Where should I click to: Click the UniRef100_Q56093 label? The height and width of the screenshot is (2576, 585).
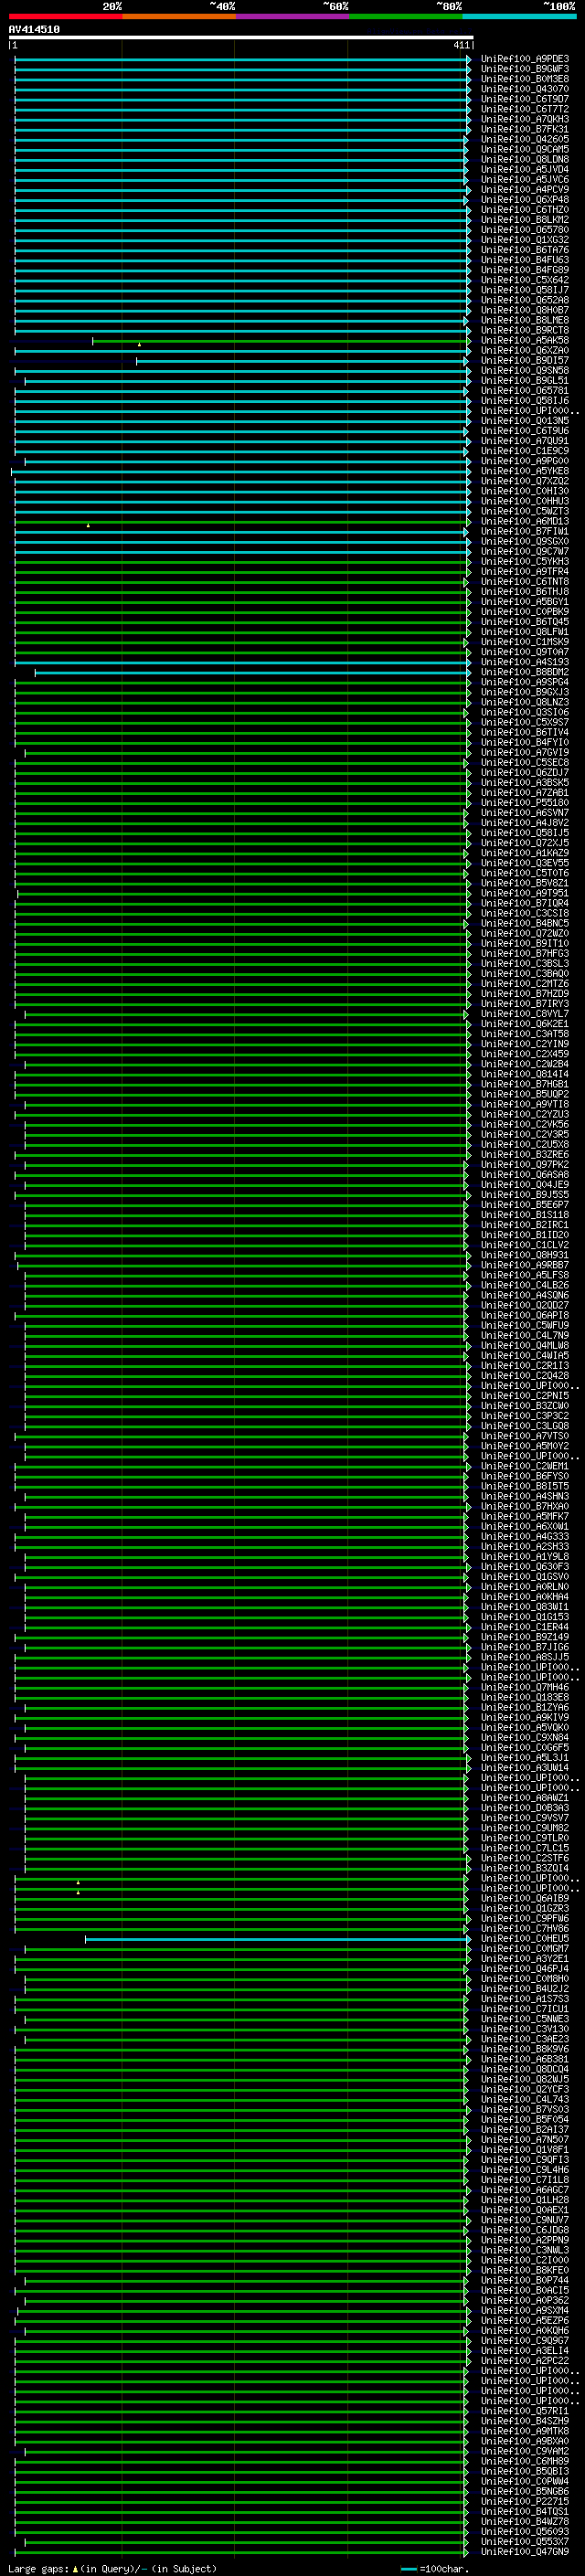coord(524,2531)
